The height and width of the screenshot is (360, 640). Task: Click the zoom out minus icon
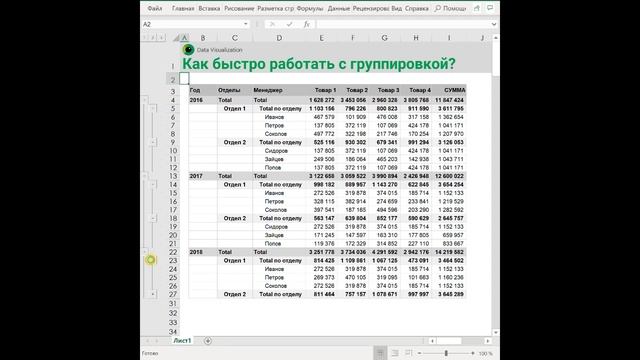pos(419,353)
